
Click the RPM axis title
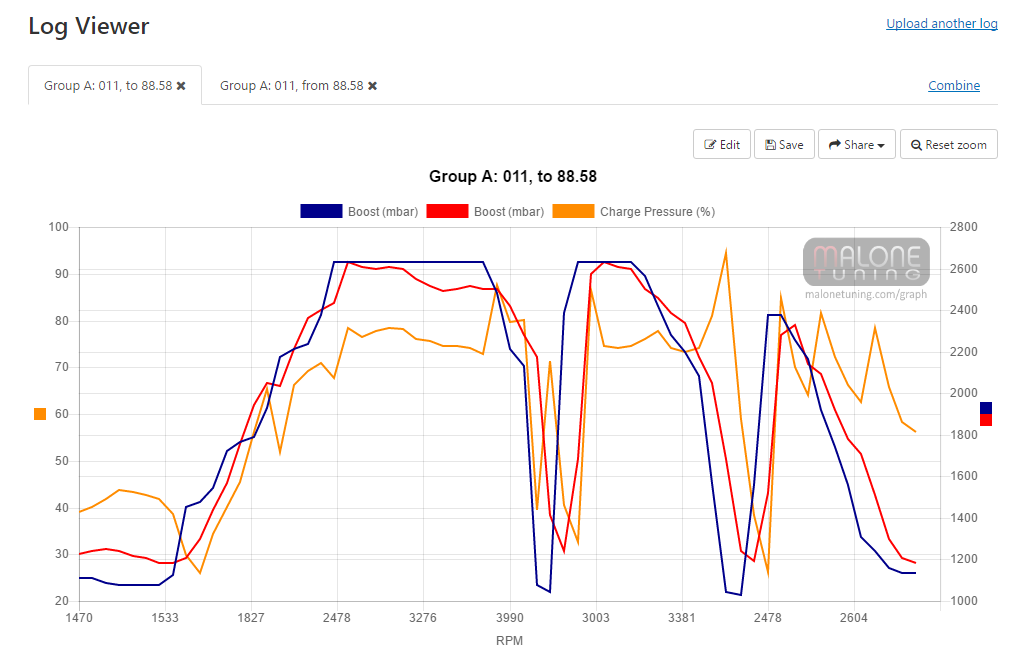coord(509,640)
